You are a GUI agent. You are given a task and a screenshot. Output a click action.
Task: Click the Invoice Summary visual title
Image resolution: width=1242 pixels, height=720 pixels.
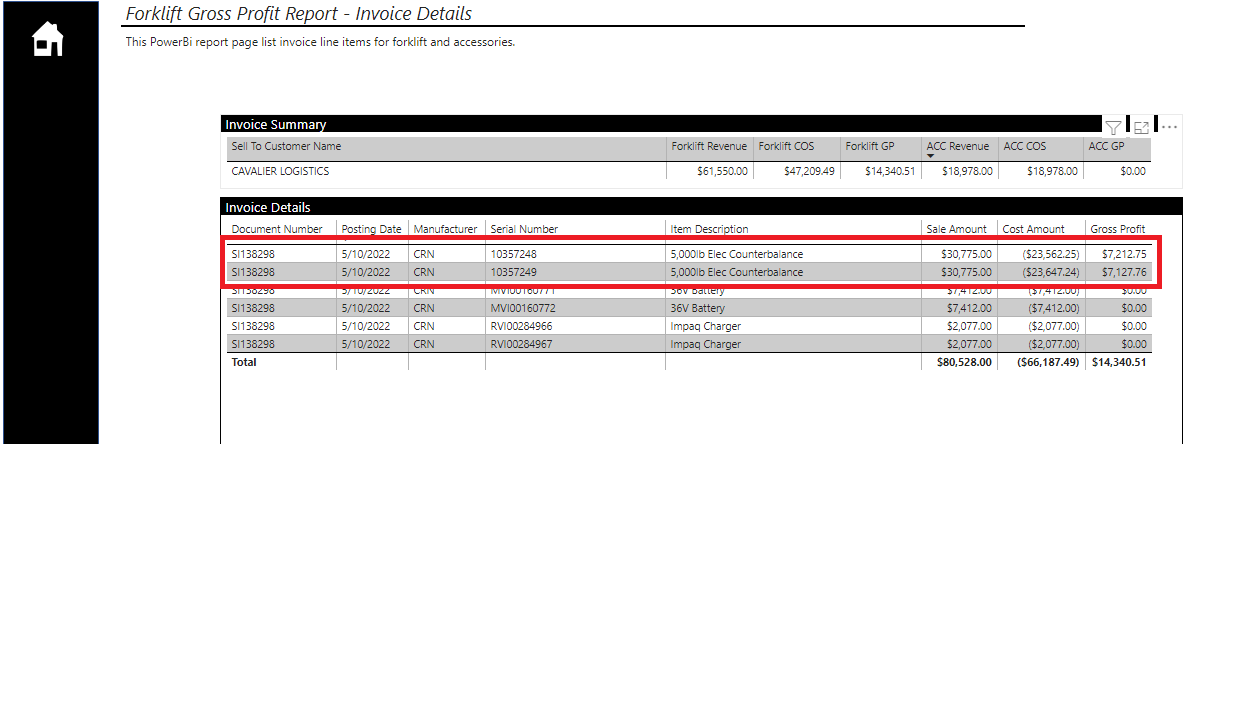click(276, 125)
